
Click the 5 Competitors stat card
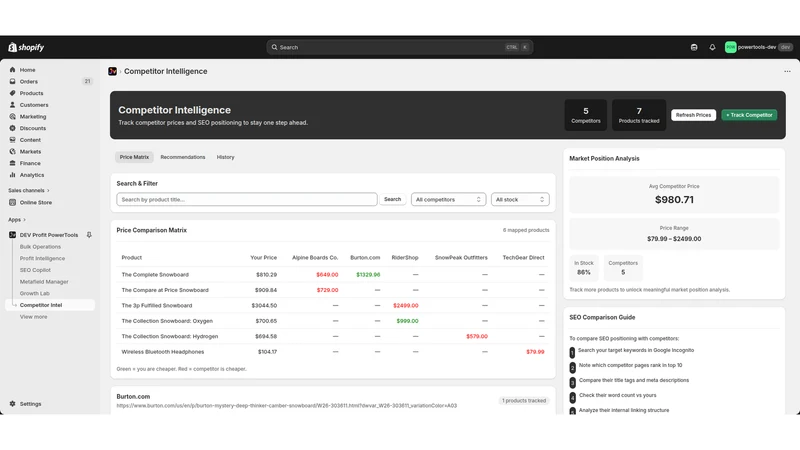586,115
